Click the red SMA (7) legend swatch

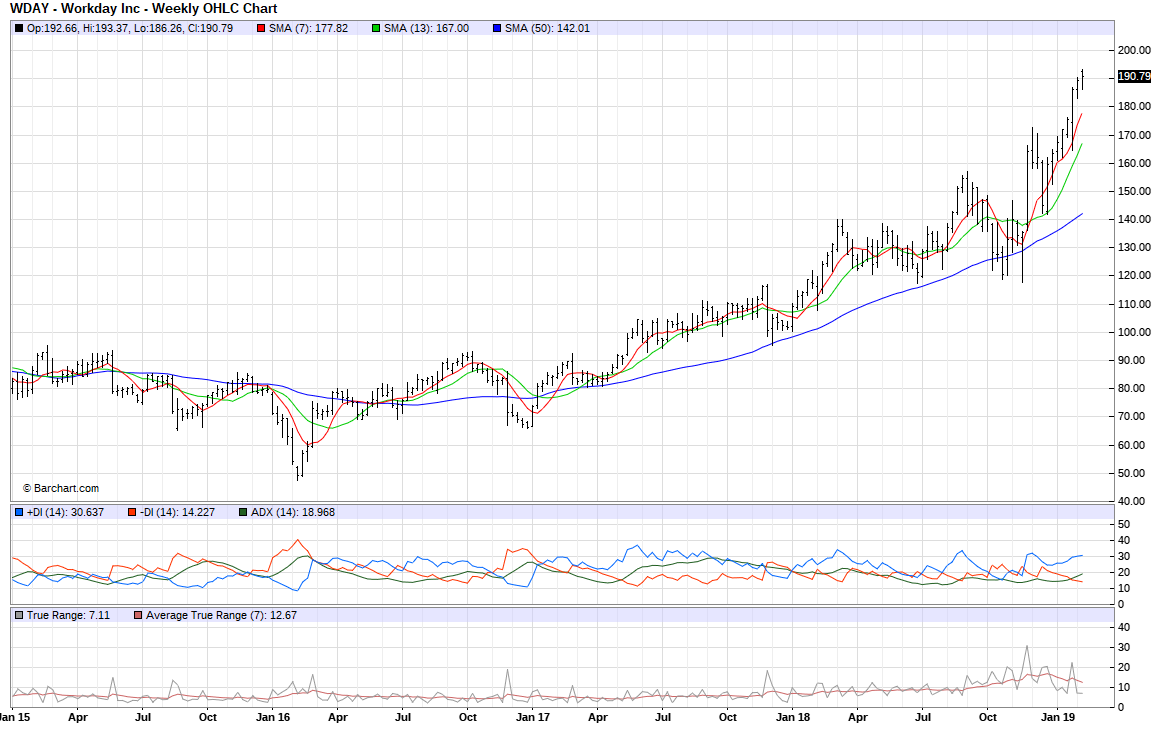coord(261,29)
